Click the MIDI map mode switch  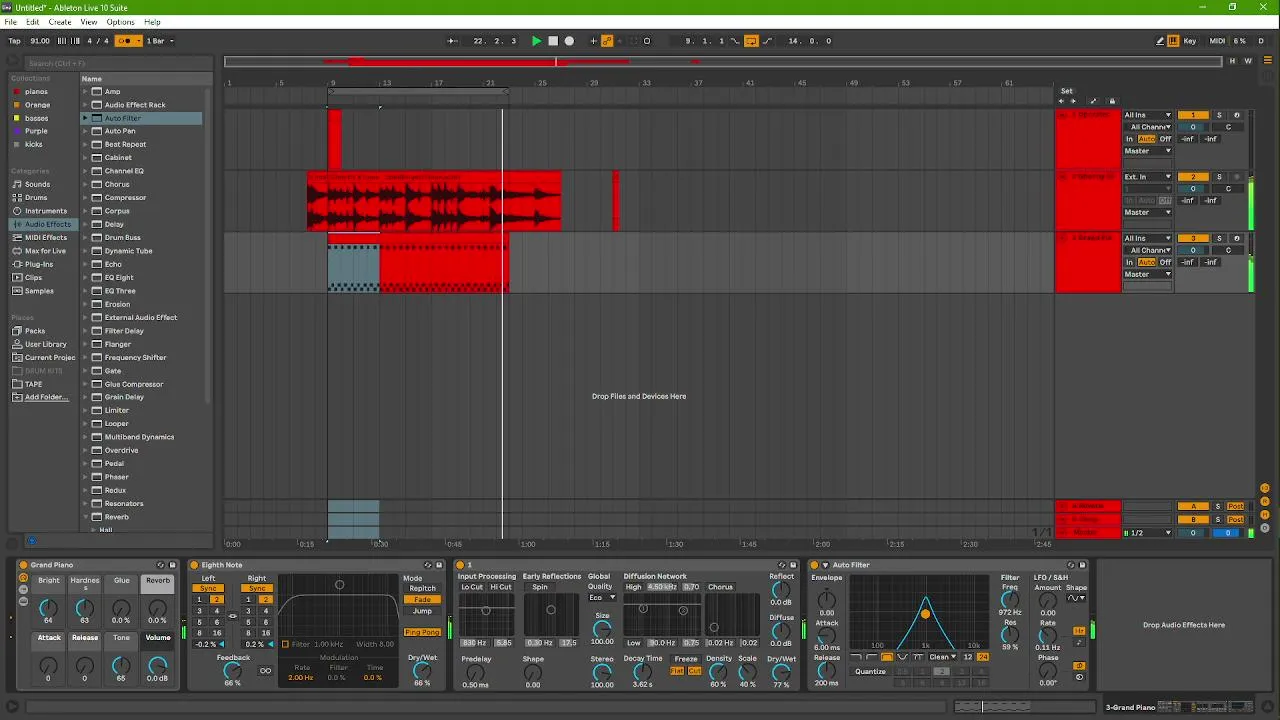[1217, 41]
